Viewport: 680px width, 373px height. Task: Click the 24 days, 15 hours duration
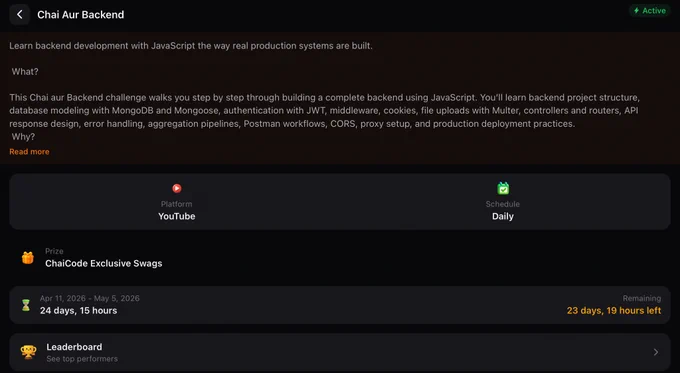tap(78, 311)
